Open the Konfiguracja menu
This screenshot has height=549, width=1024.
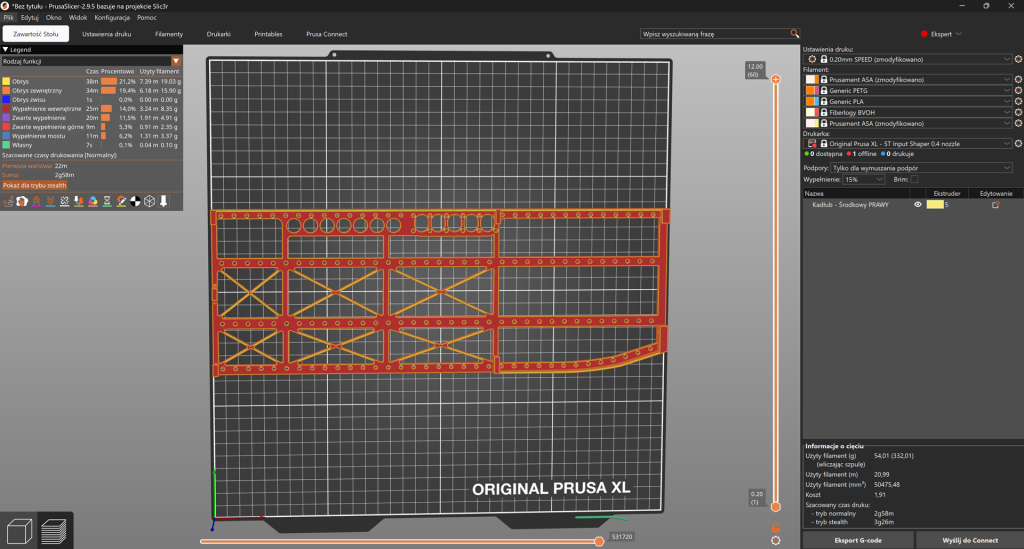112,18
